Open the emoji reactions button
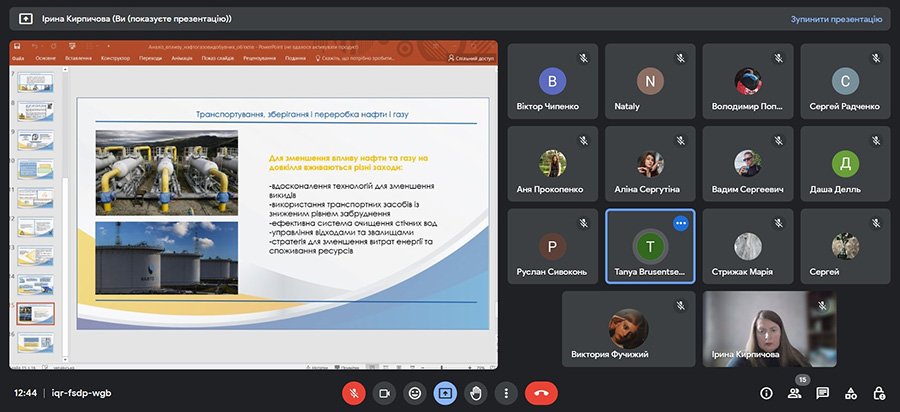Screen dimensions: 900x412 pos(414,393)
